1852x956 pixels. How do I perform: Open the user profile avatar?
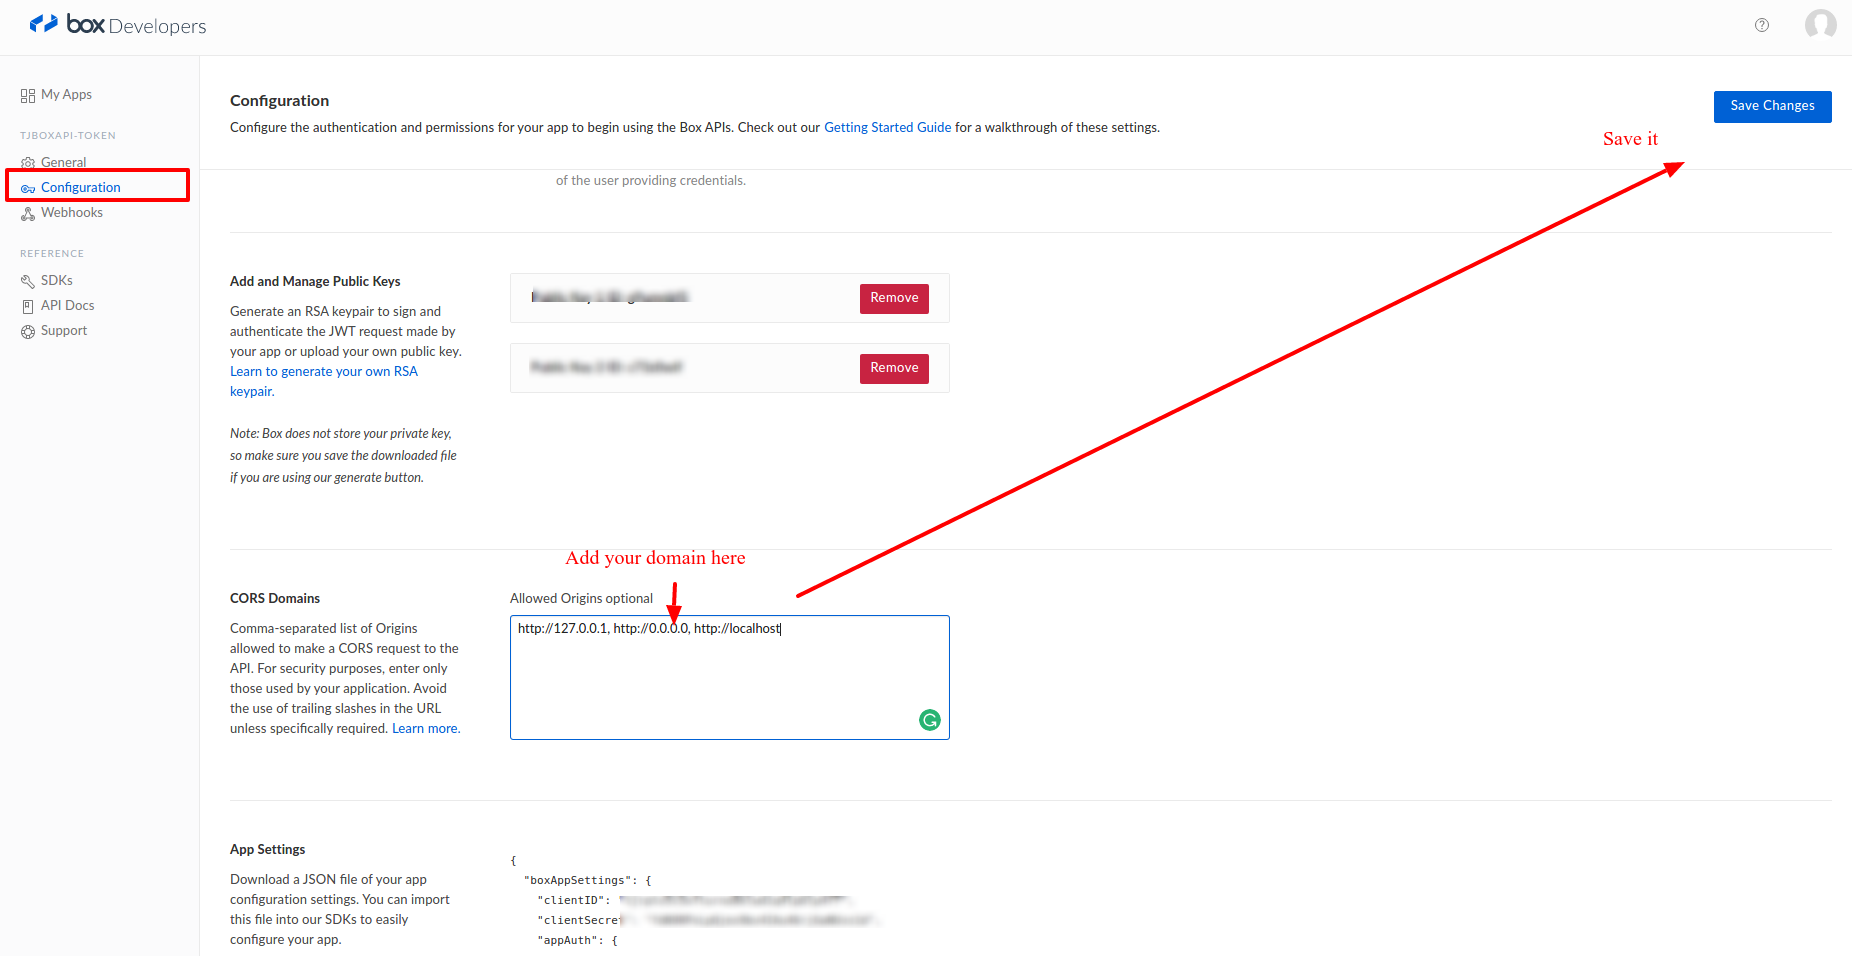1820,24
